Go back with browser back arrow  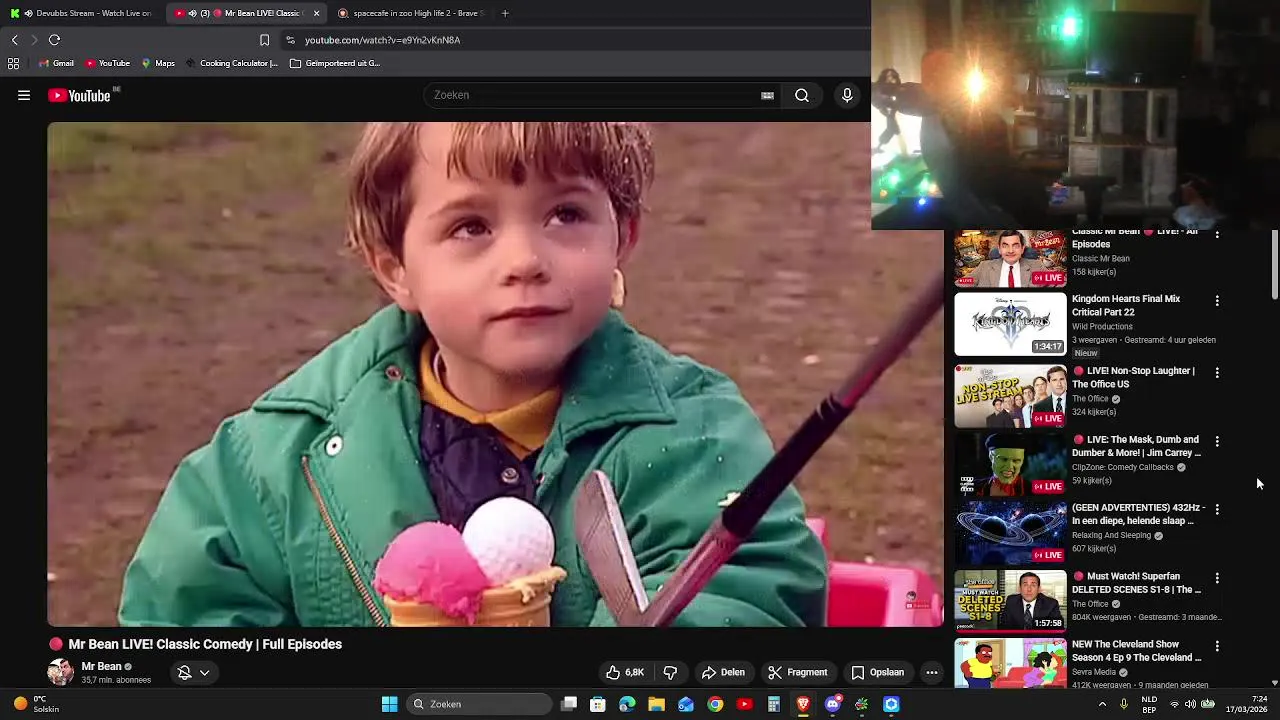(14, 40)
